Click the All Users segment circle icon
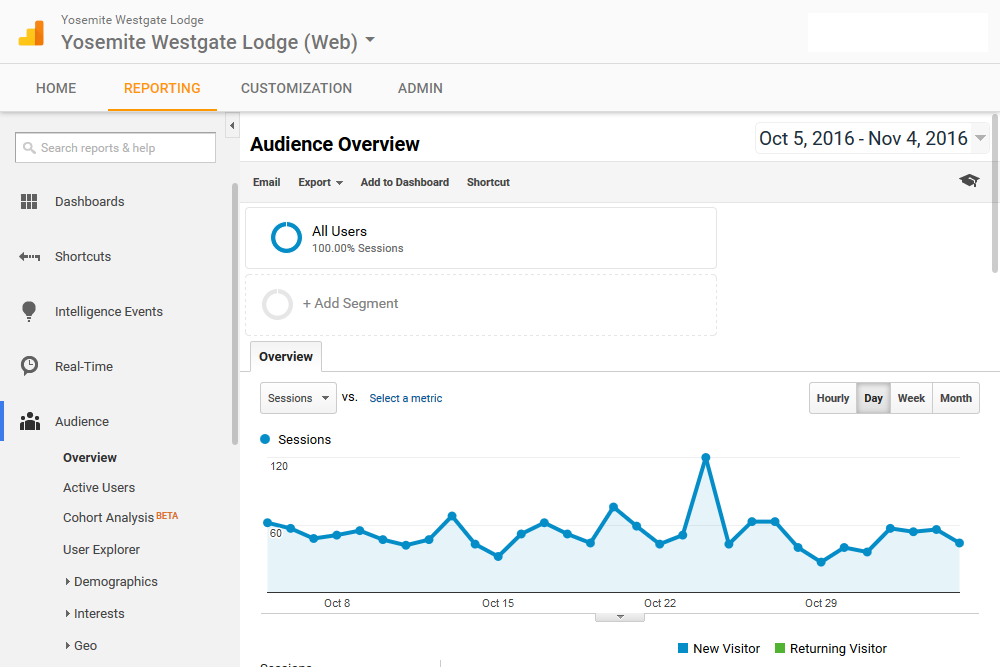Image resolution: width=1000 pixels, height=667 pixels. point(286,237)
